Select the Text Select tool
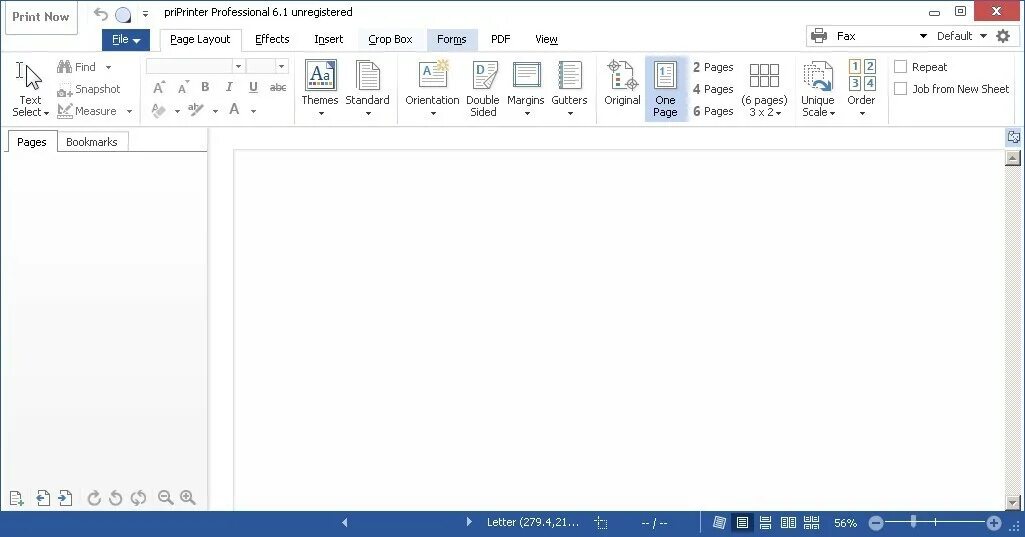 tap(30, 89)
